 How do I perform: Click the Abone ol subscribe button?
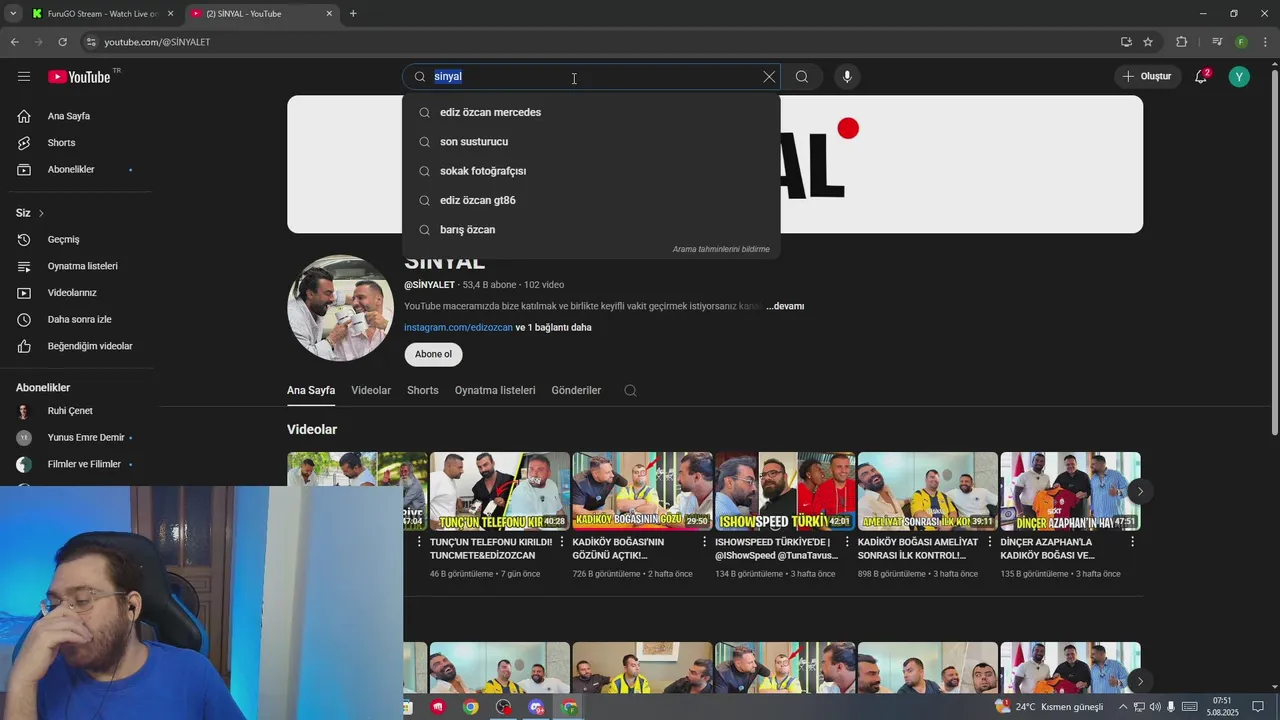433,354
